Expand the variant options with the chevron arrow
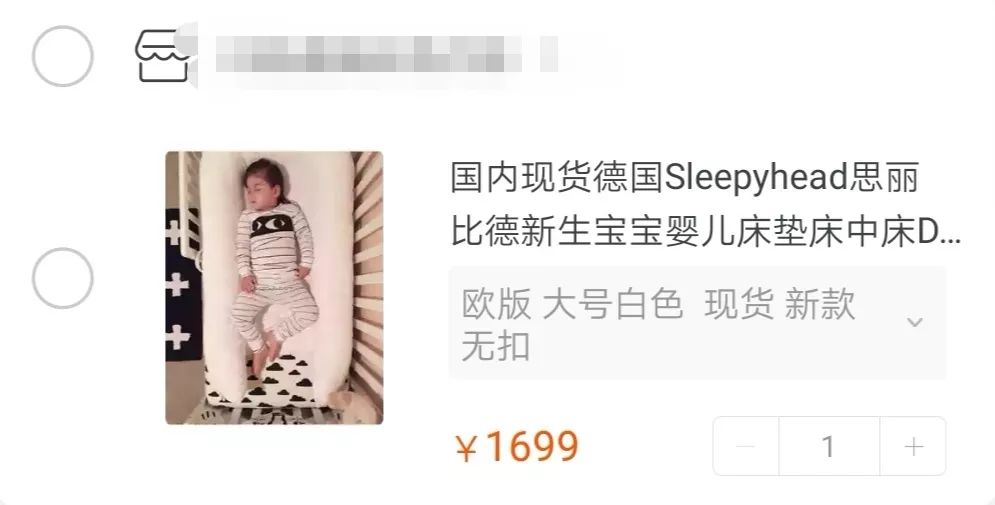995x505 pixels. point(914,322)
